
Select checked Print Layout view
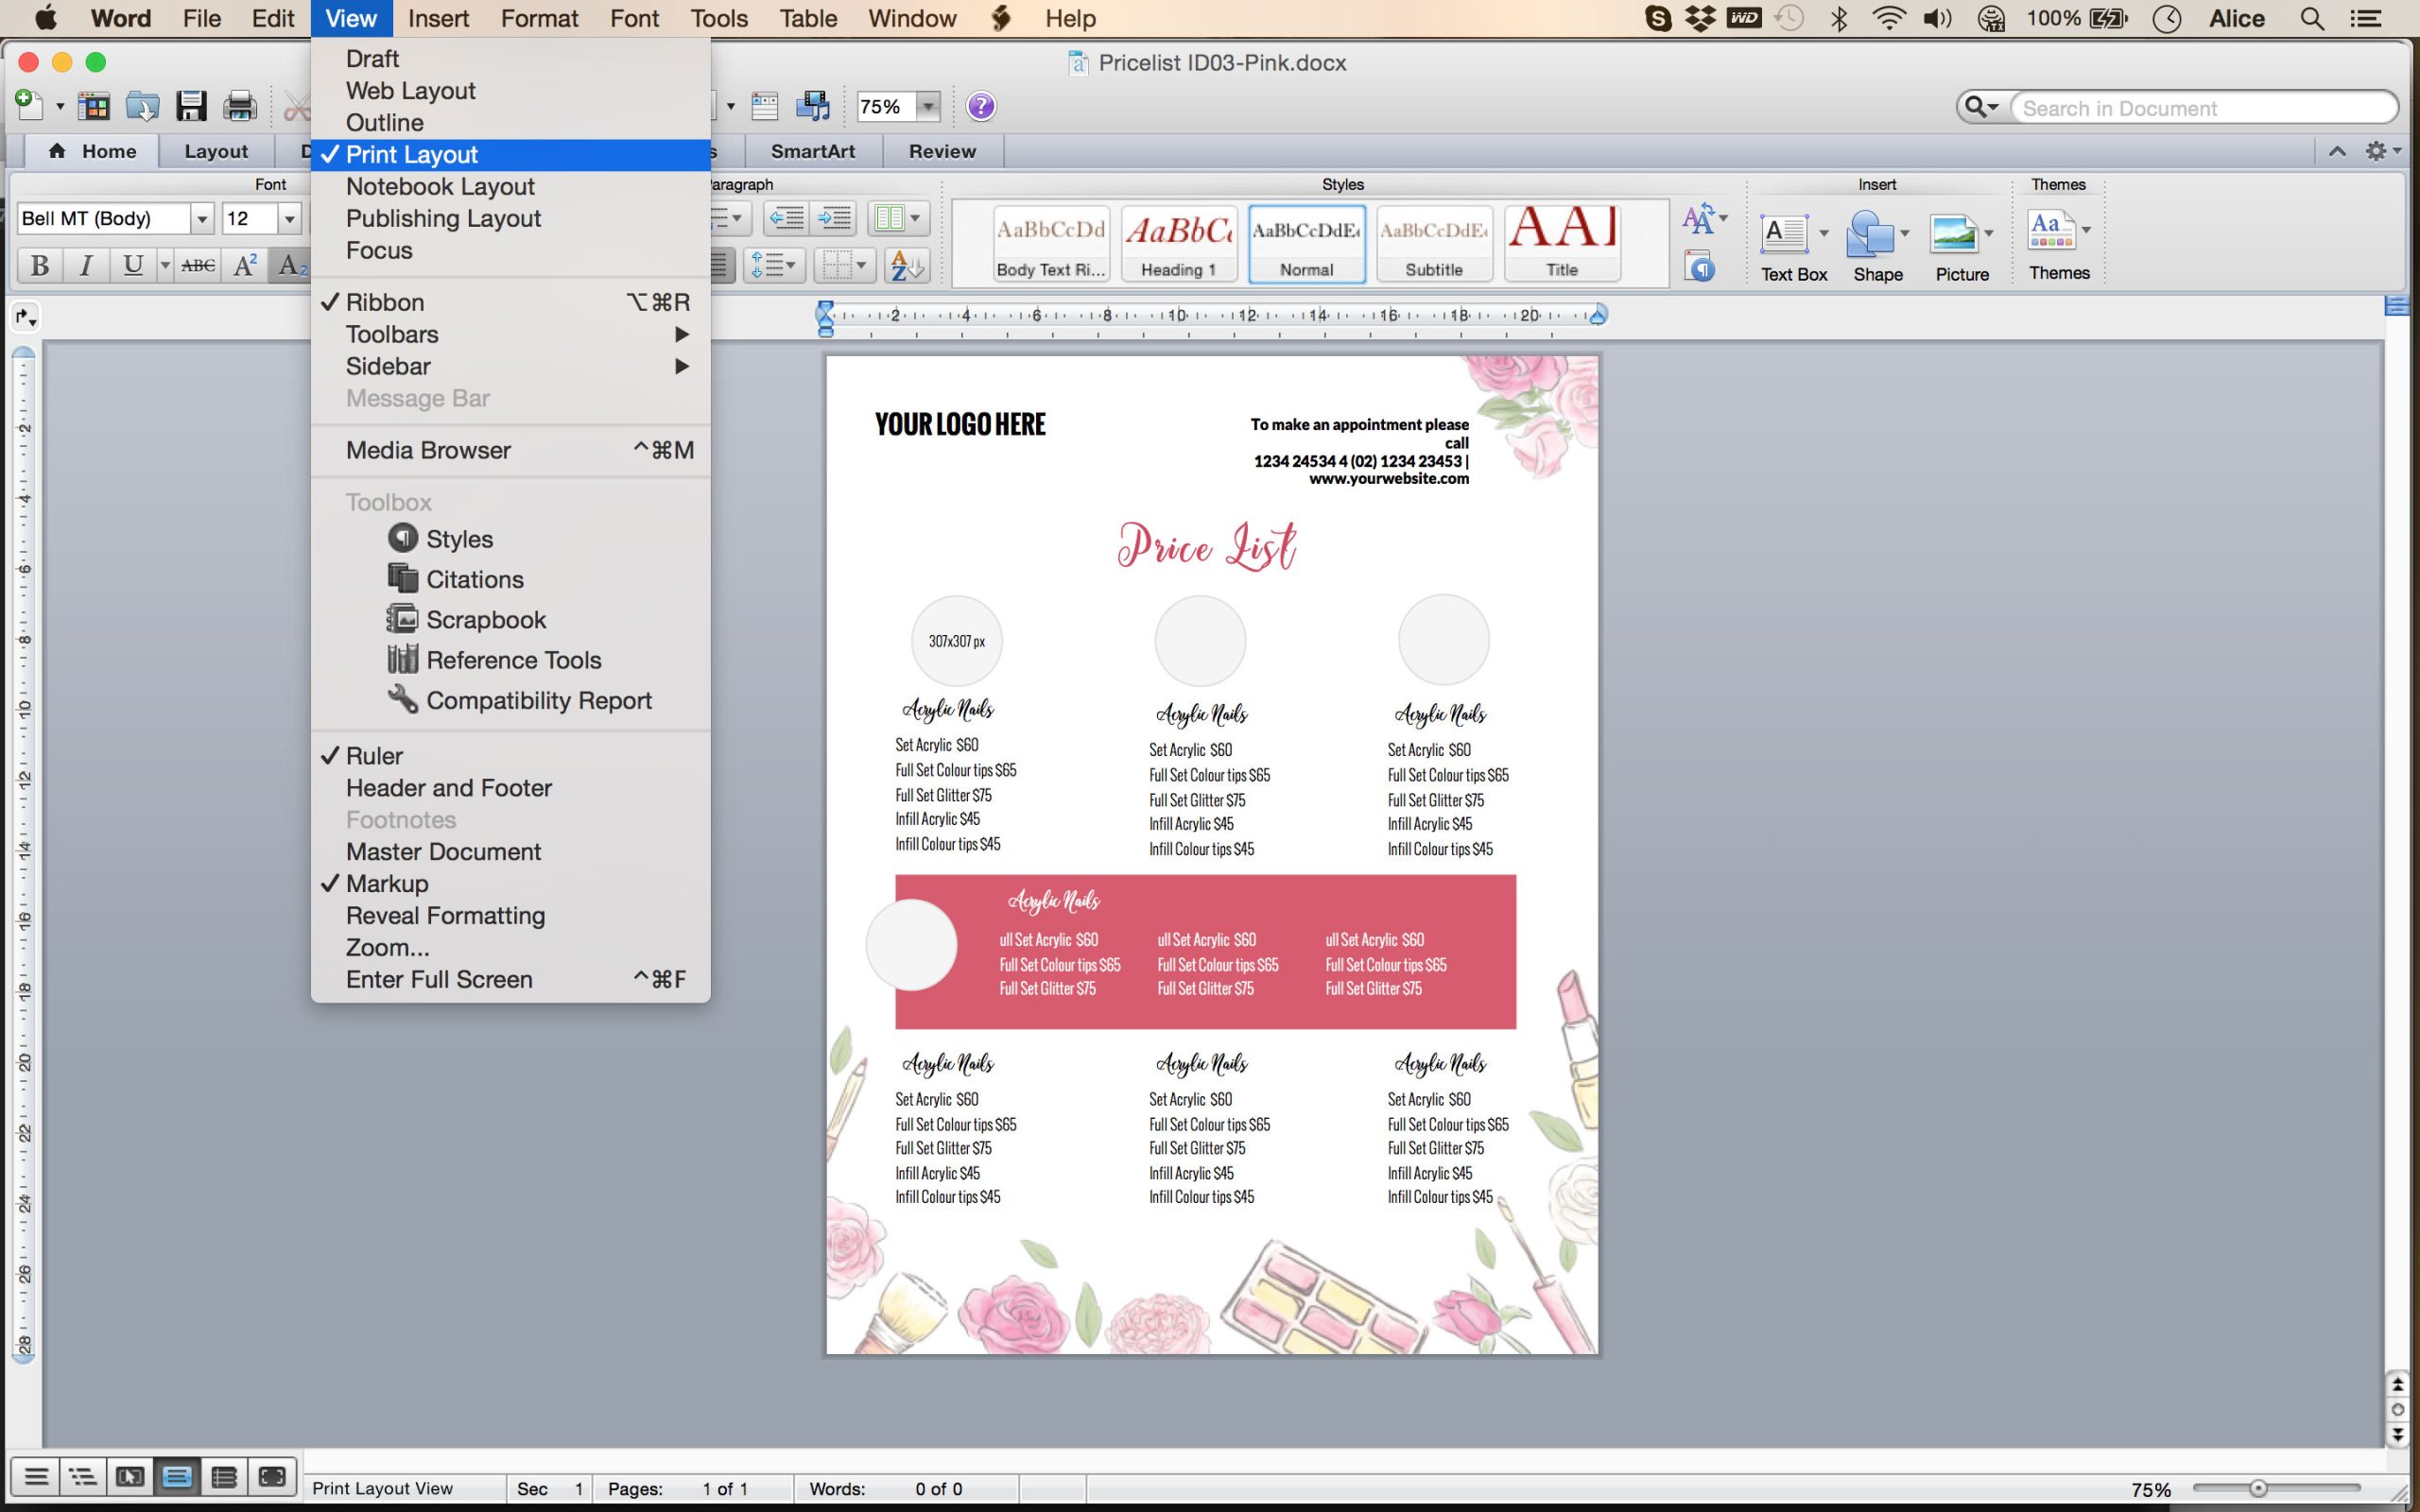(x=510, y=155)
